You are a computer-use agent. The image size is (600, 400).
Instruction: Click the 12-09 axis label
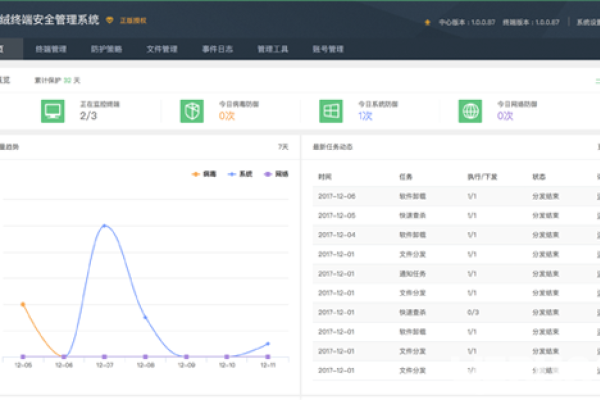pos(186,365)
